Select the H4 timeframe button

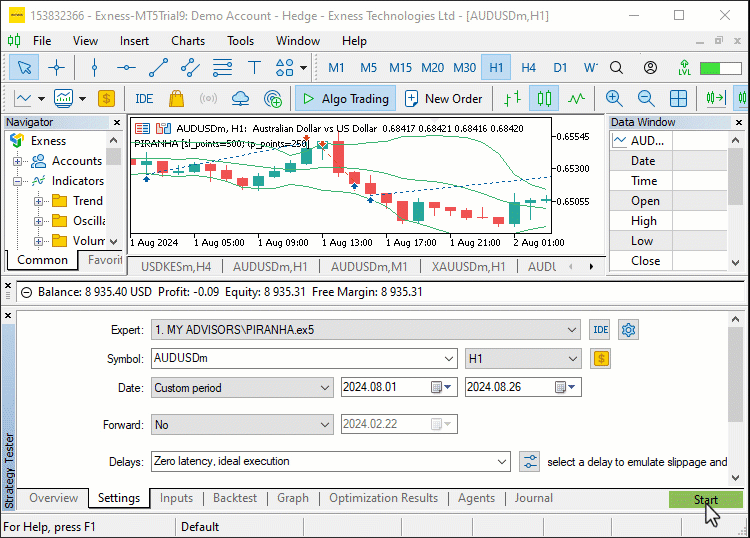[528, 67]
